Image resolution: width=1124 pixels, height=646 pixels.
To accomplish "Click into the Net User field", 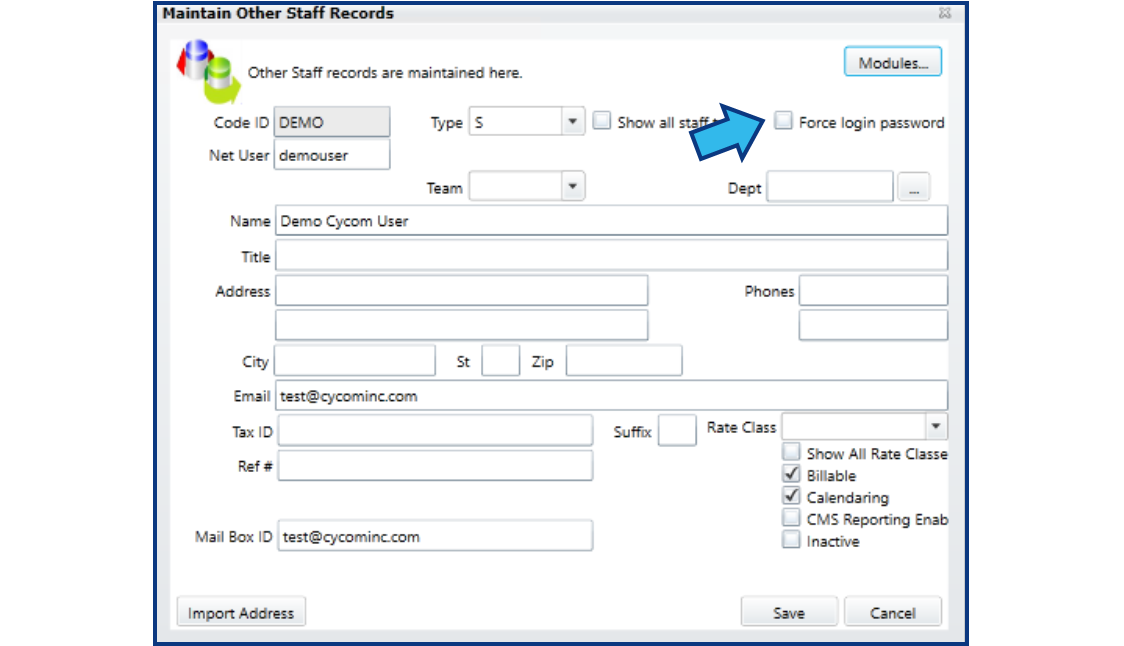I will [330, 155].
